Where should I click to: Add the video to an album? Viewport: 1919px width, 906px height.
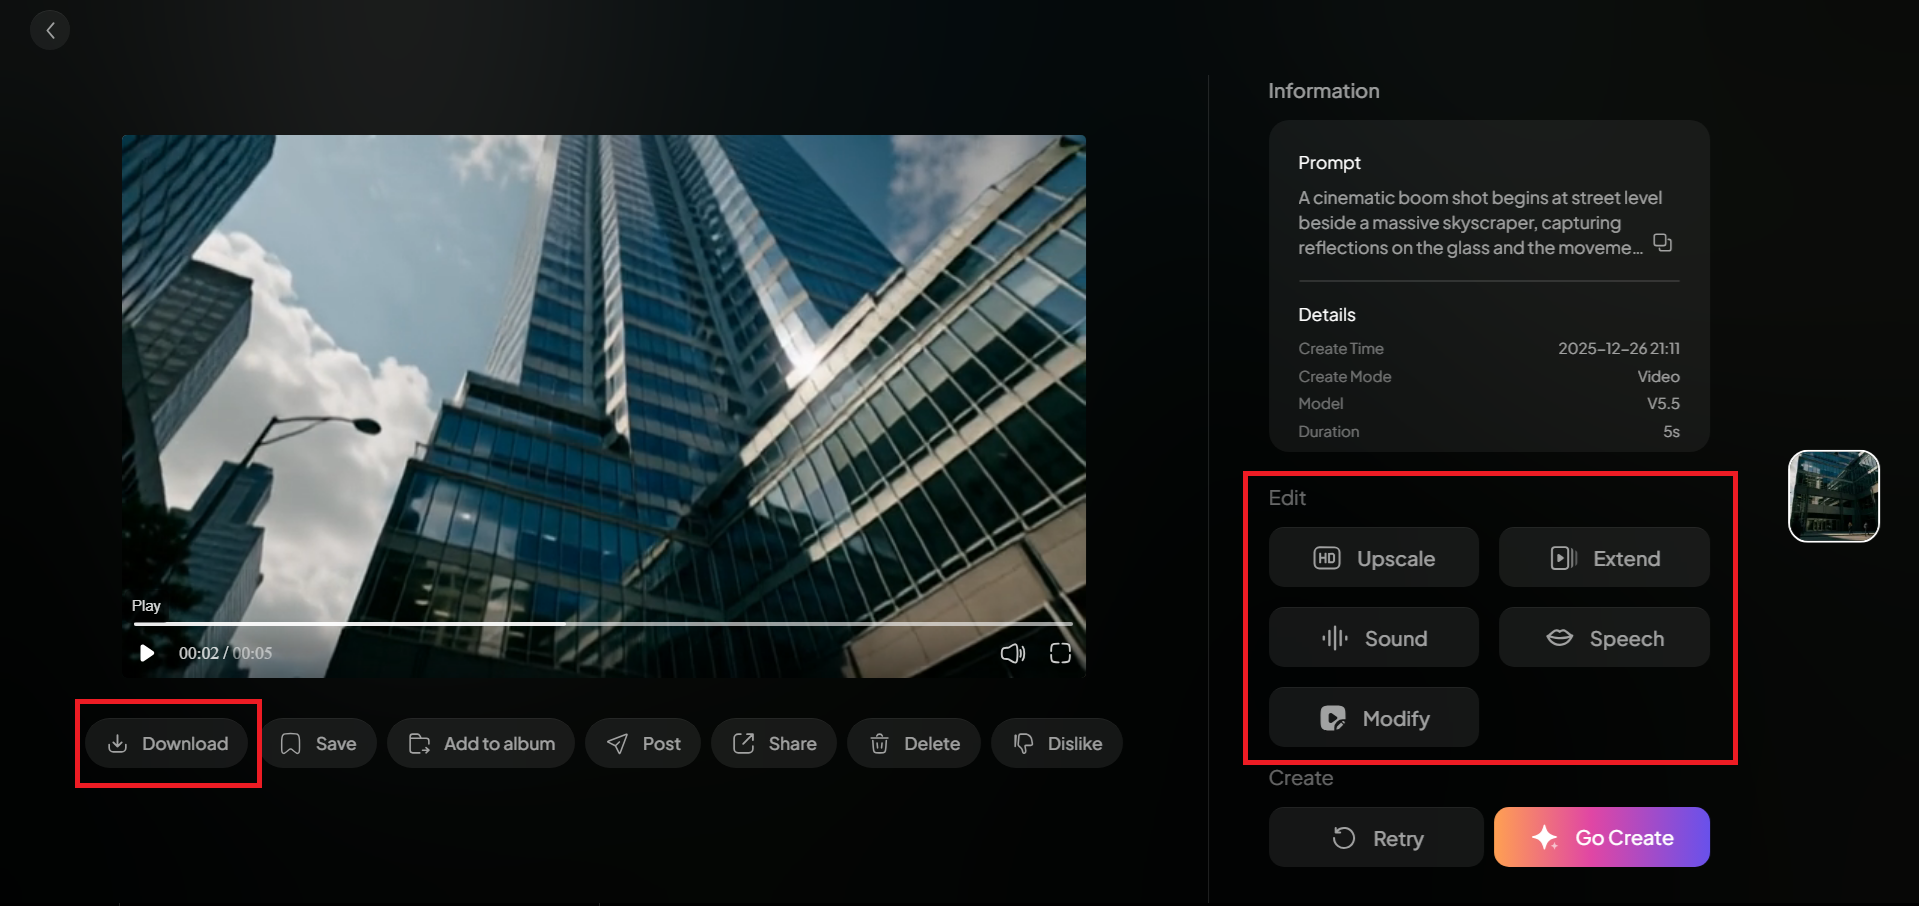(x=481, y=743)
